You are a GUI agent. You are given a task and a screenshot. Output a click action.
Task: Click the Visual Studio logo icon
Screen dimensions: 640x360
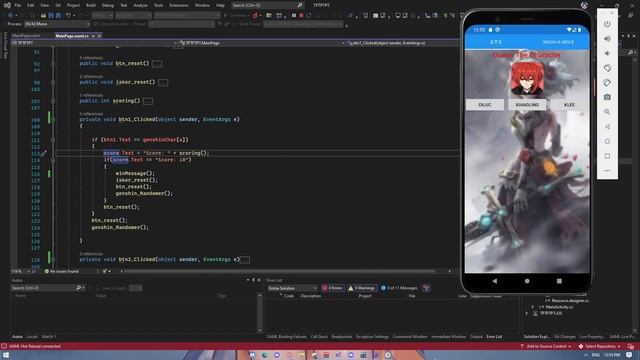(7, 5)
